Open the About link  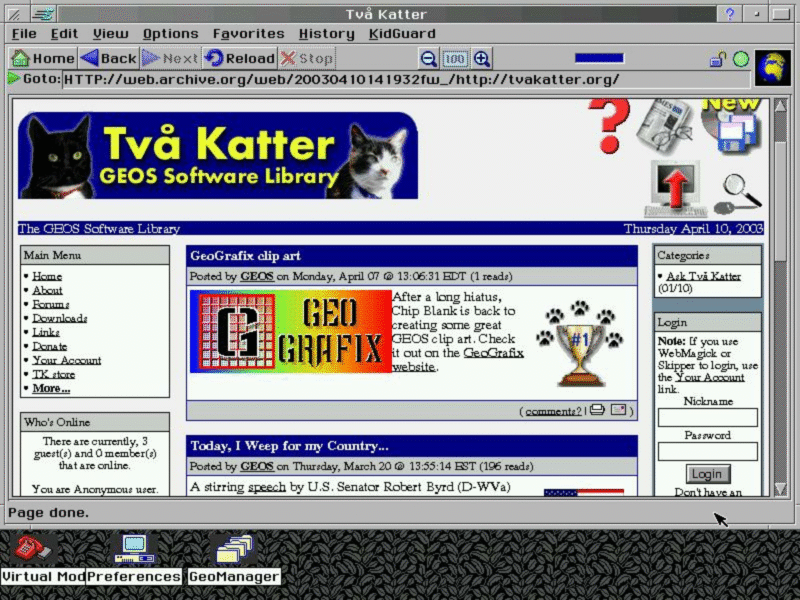click(47, 290)
